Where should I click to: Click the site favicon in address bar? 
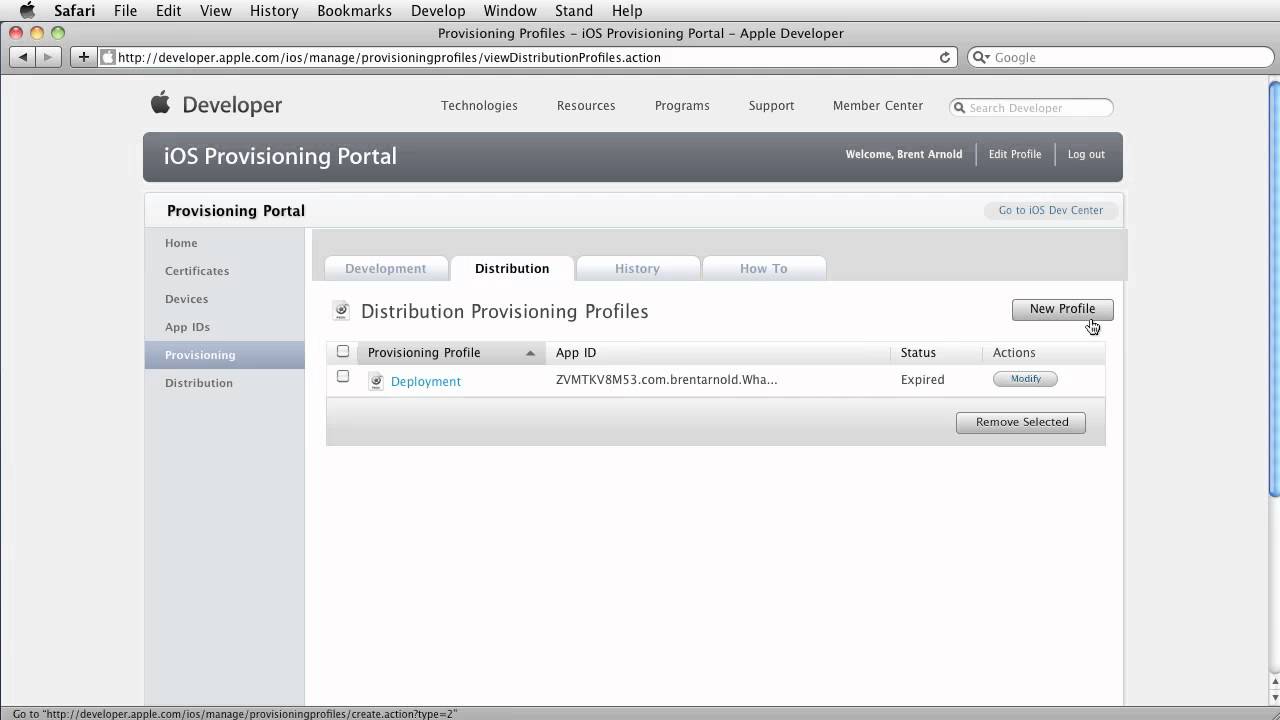[108, 57]
